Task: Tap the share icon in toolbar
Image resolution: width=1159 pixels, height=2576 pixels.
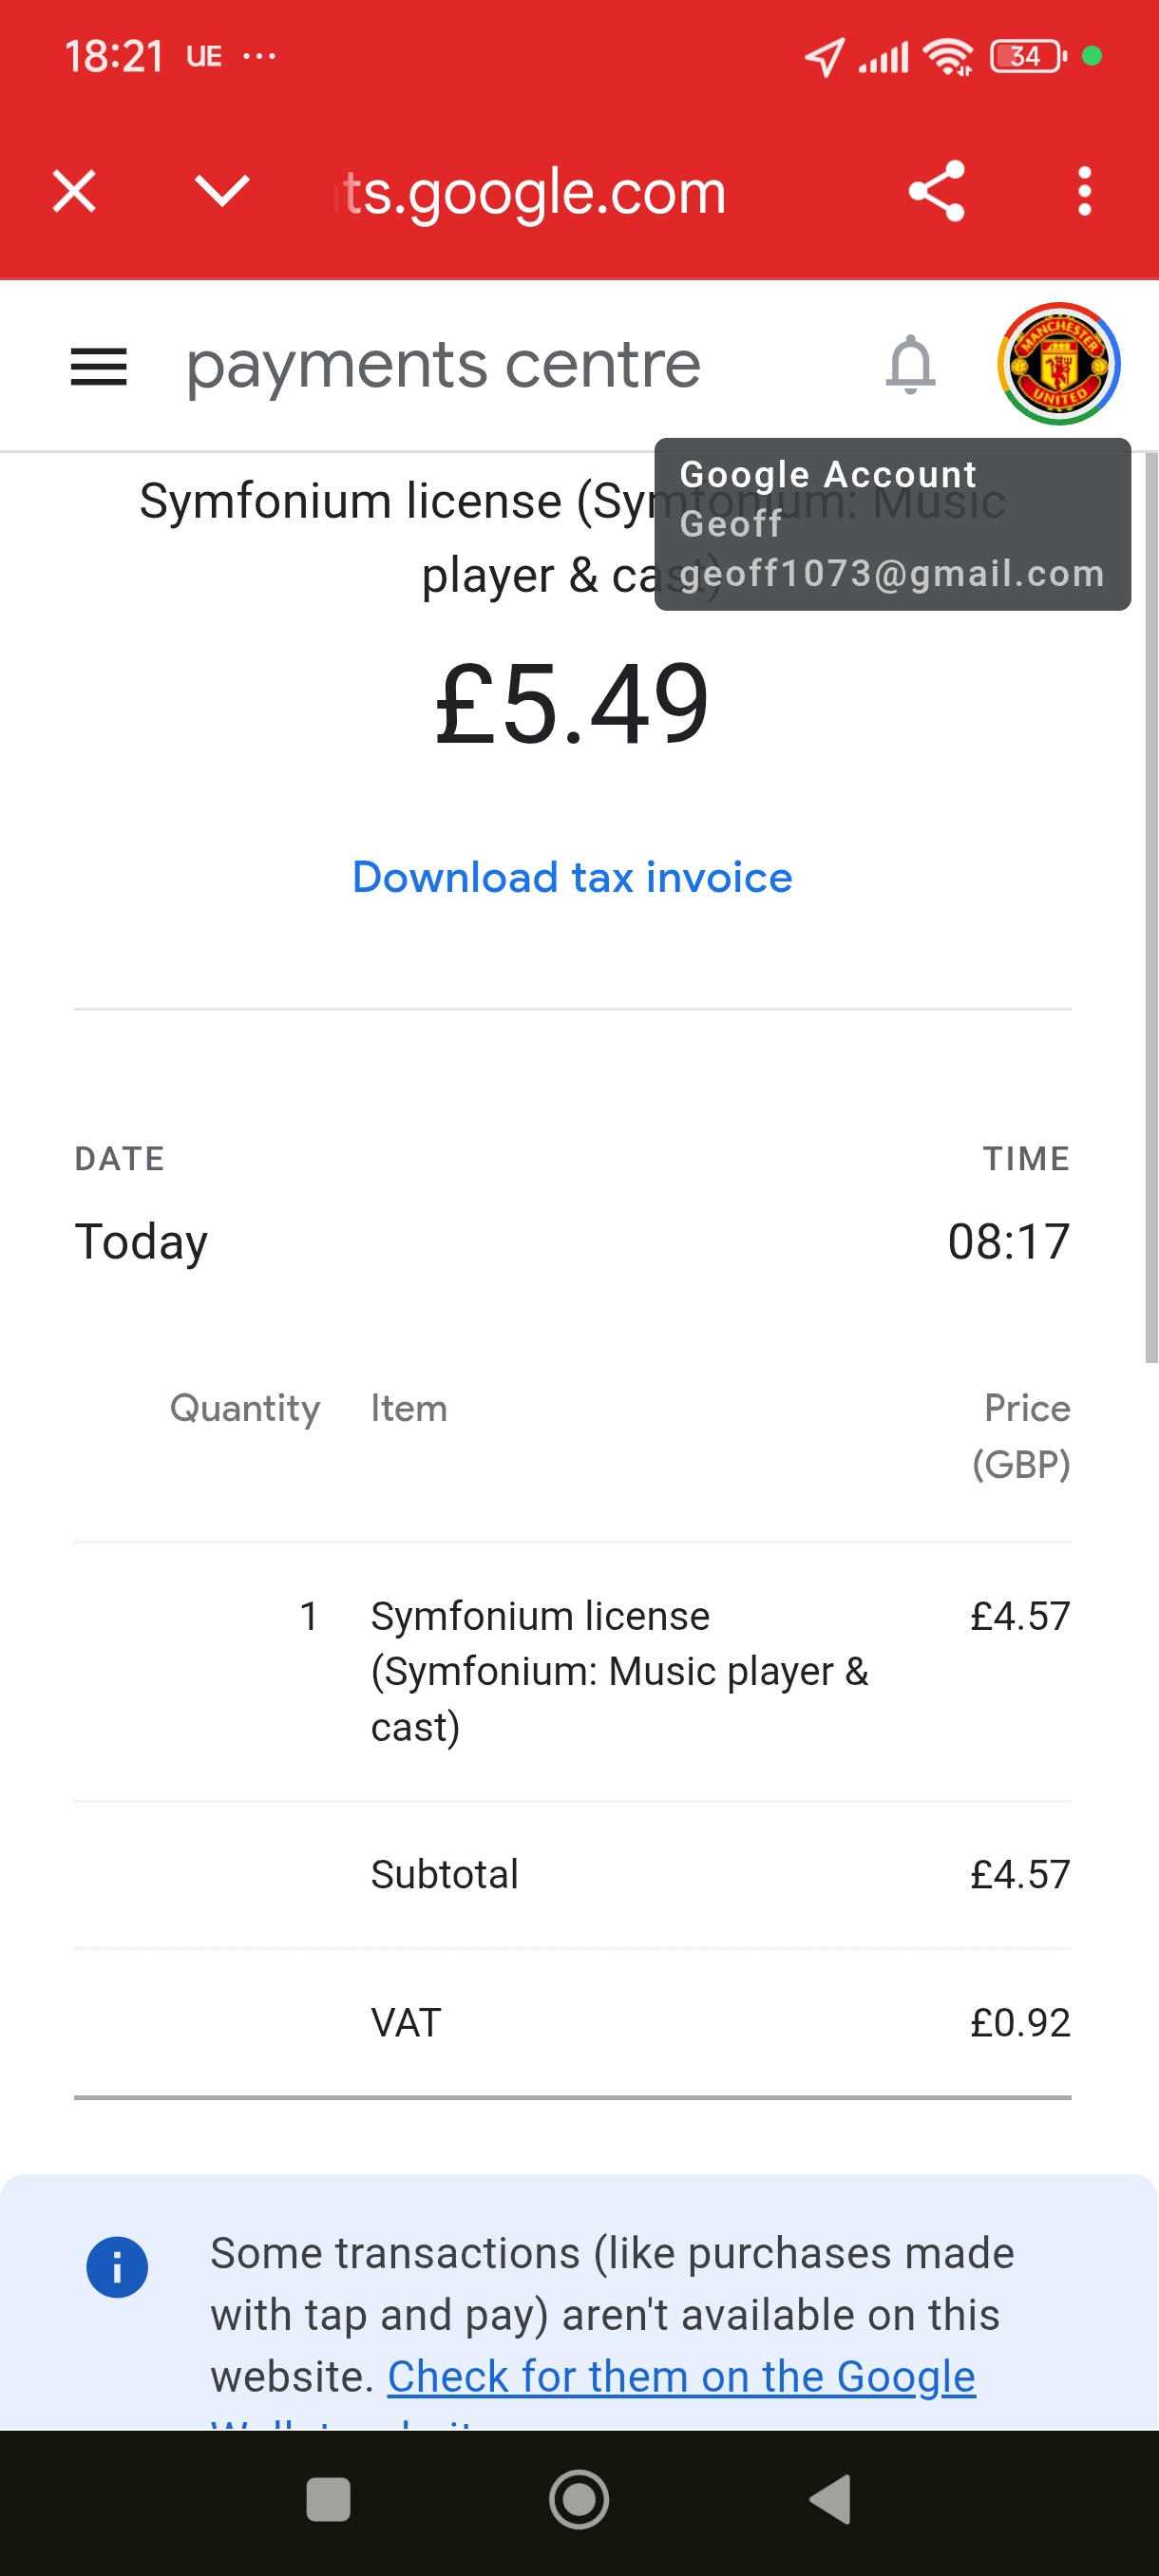Action: point(936,191)
